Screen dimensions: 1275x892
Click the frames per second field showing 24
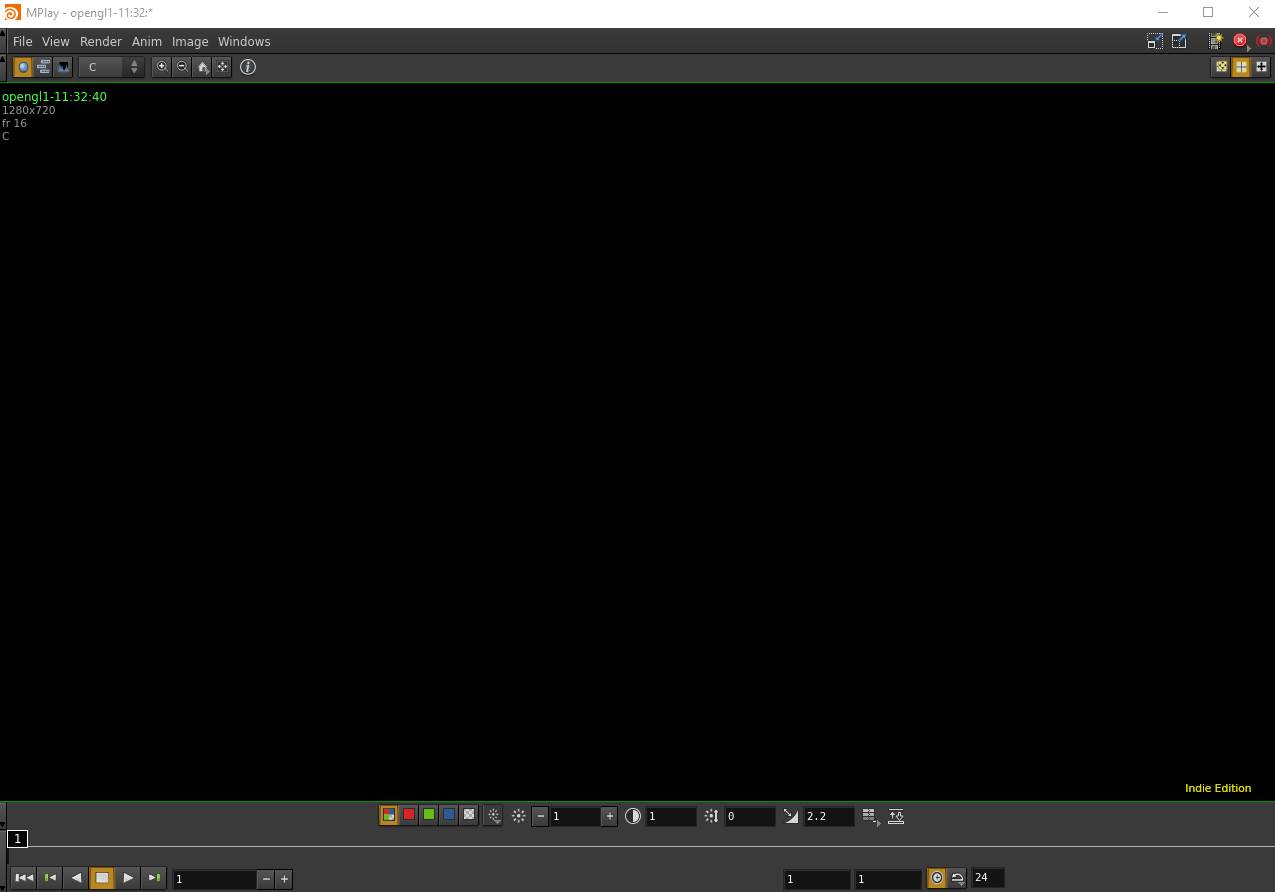pos(987,878)
